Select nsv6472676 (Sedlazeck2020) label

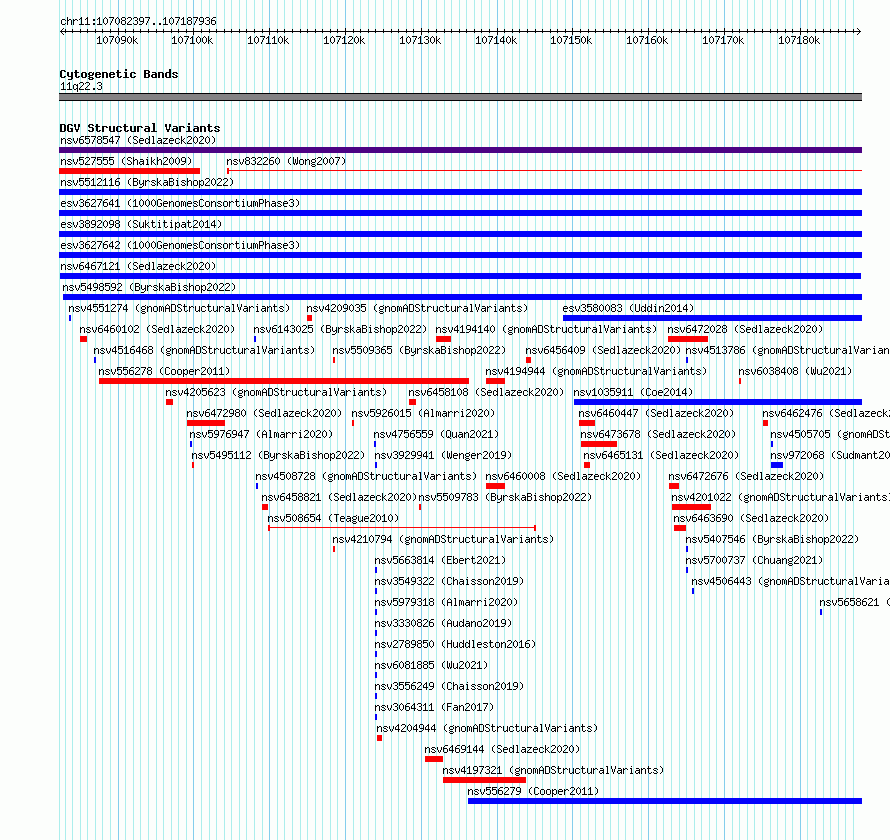(x=746, y=476)
